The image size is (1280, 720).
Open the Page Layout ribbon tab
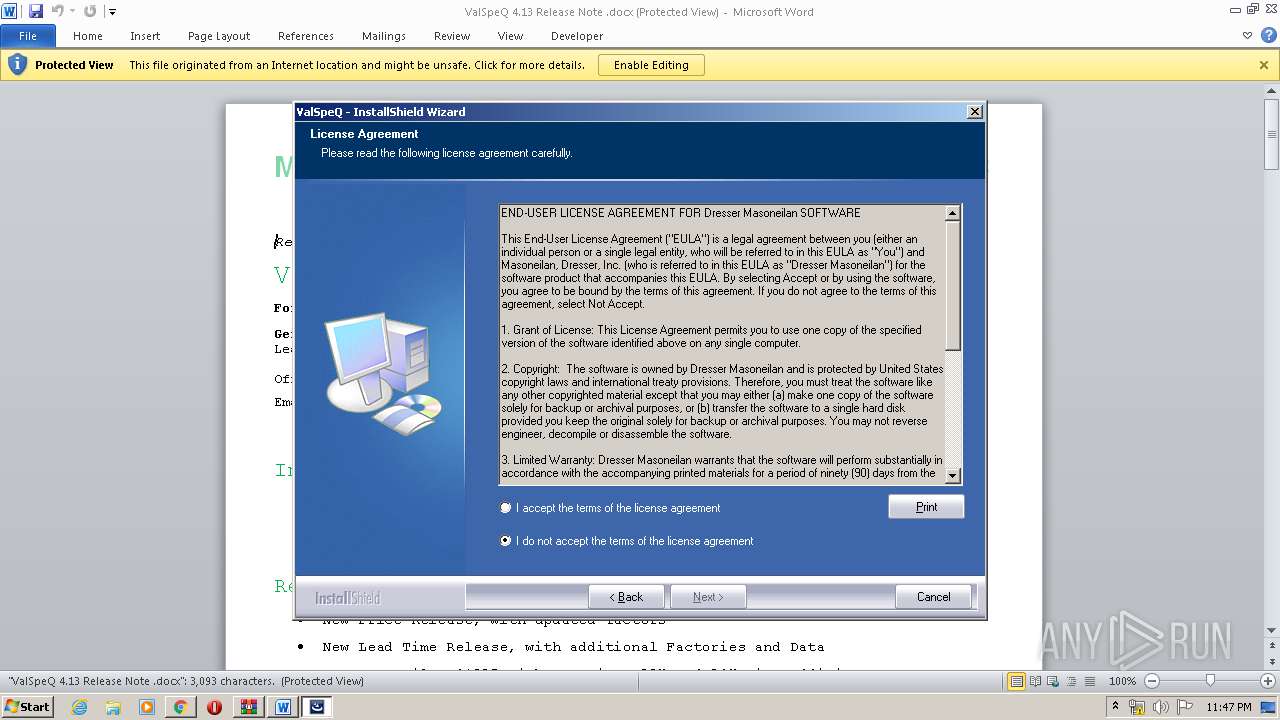point(219,36)
